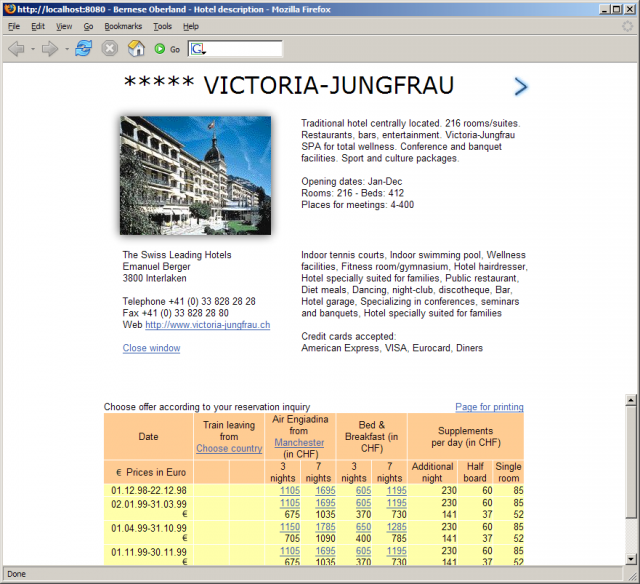Click the Firefox logo in the title bar
Screen dimensions: 640x584
[10, 9]
